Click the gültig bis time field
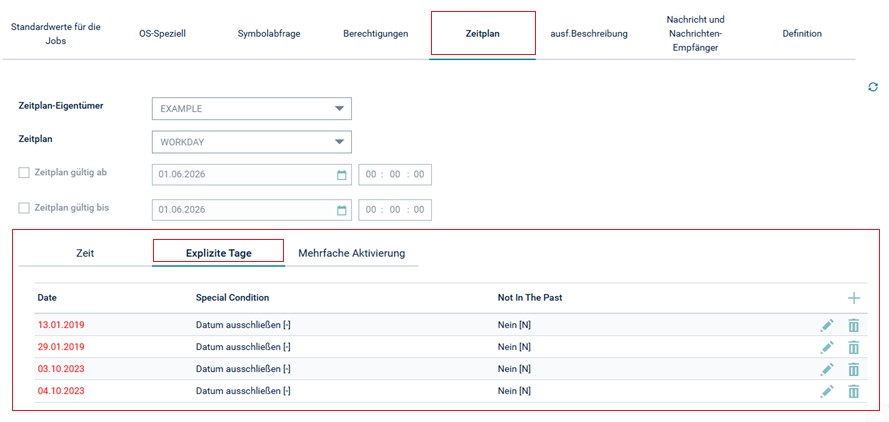This screenshot has width=889, height=422. tap(395, 210)
